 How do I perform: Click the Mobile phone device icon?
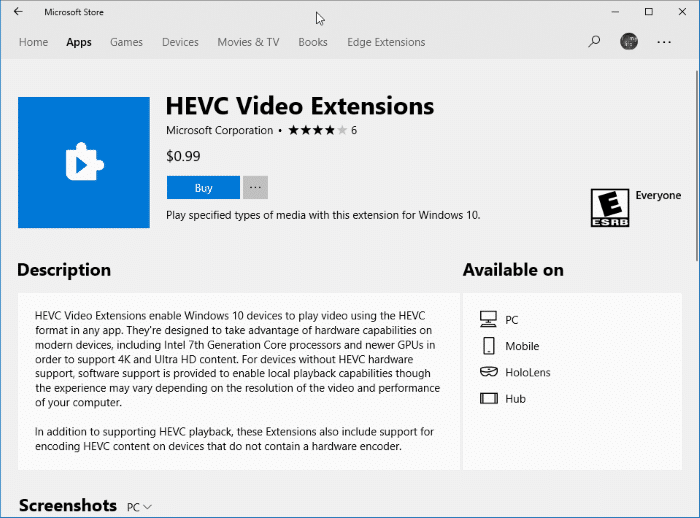point(489,346)
